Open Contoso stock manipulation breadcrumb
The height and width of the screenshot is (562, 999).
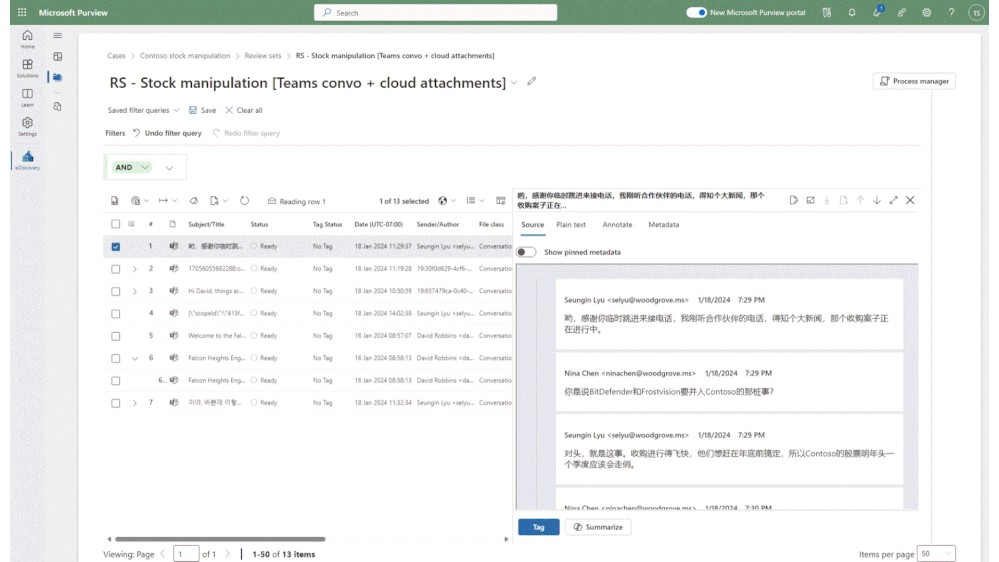185,56
